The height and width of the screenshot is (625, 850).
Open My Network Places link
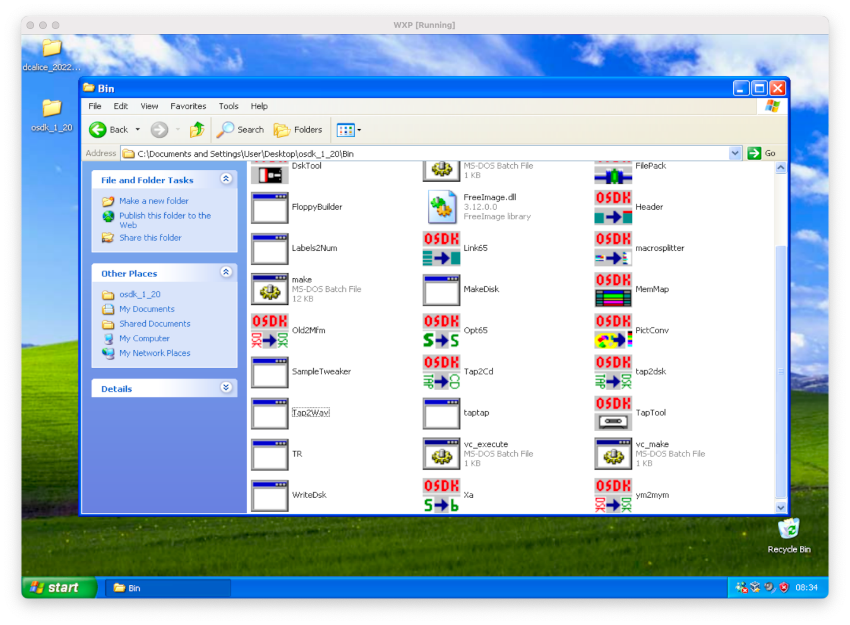point(155,353)
